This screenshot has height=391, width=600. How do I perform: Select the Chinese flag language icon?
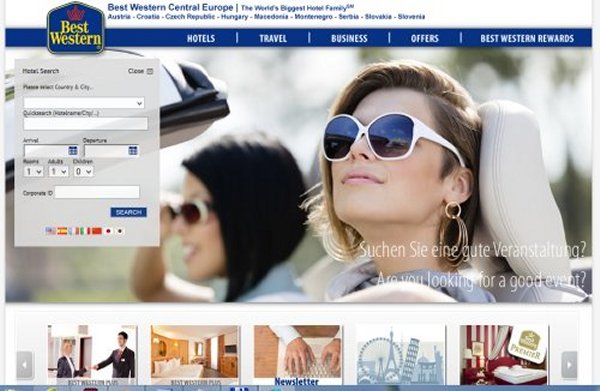click(96, 231)
